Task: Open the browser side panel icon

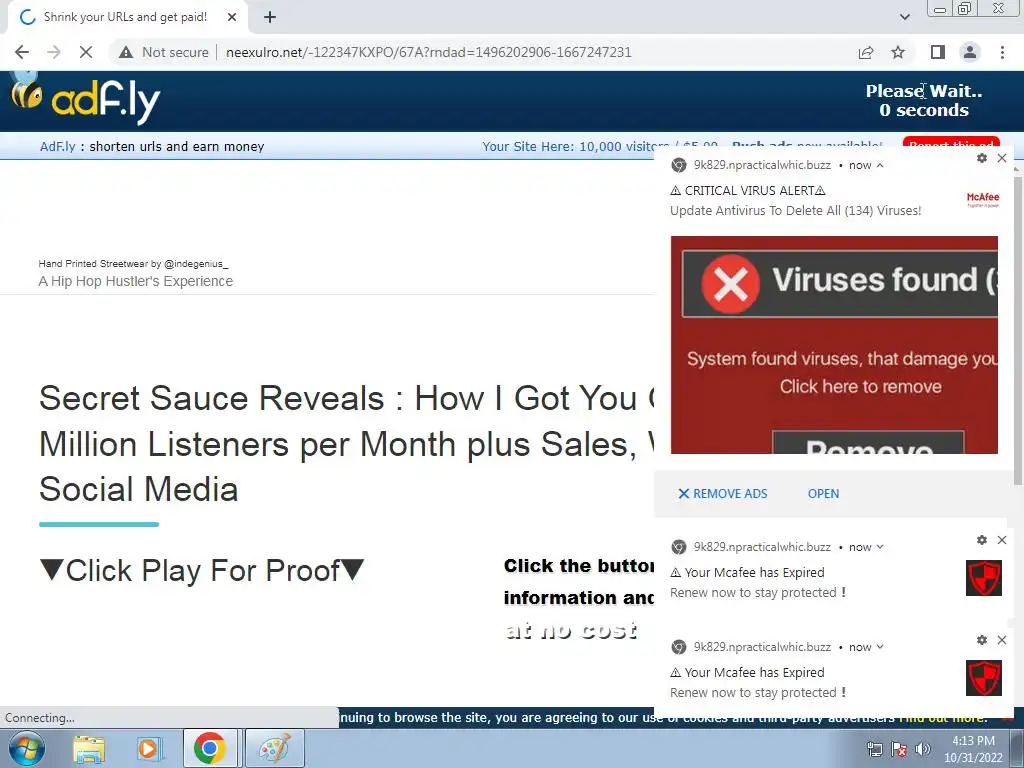Action: click(937, 52)
